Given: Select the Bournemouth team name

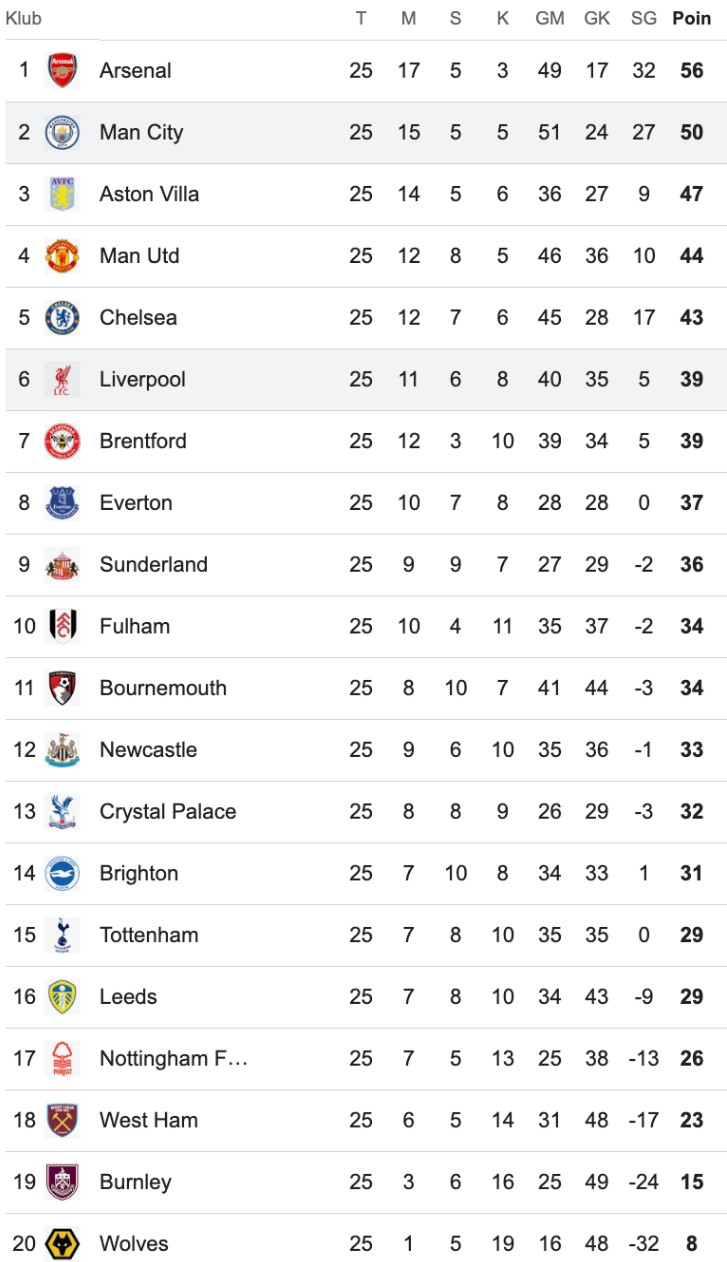Looking at the screenshot, I should [x=163, y=688].
